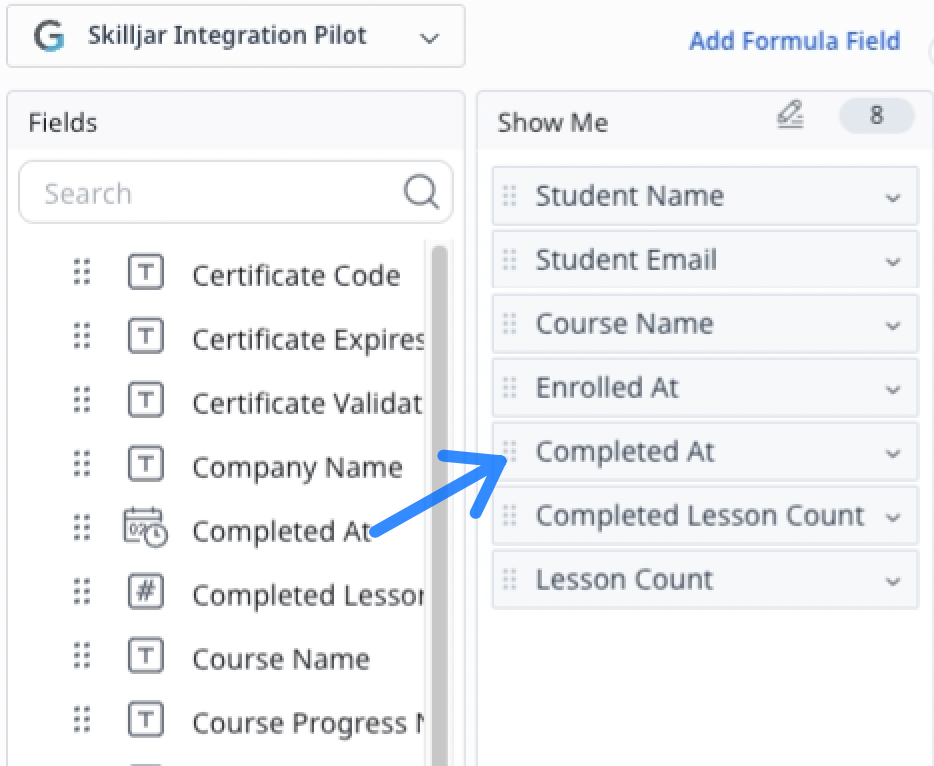Screen dimensions: 934x766
Task: Click the Add Formula Field link
Action: [x=795, y=41]
